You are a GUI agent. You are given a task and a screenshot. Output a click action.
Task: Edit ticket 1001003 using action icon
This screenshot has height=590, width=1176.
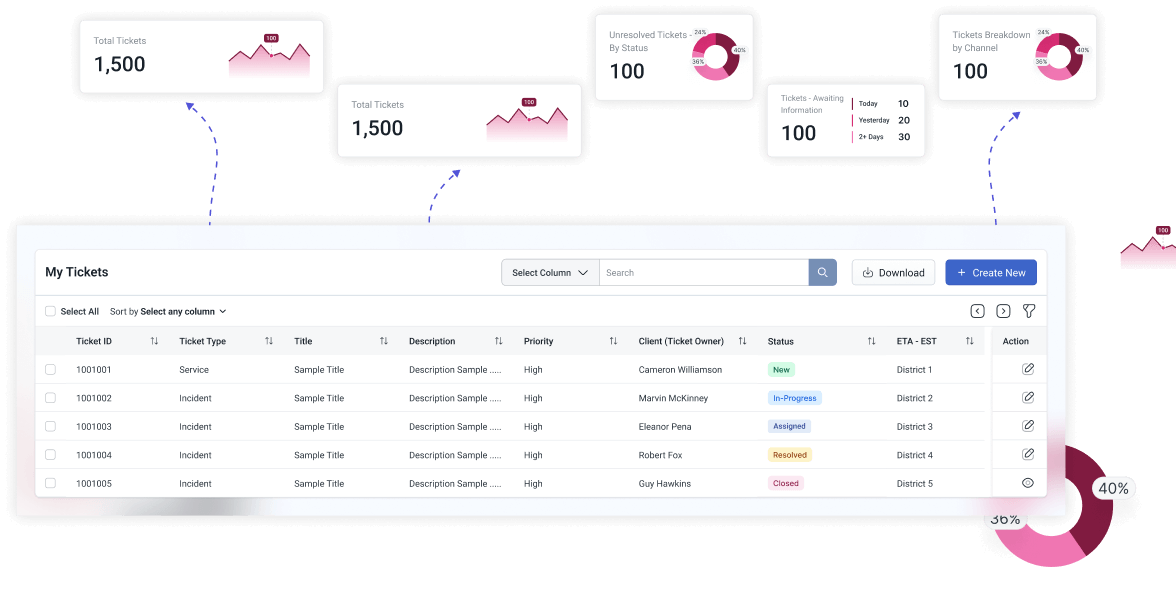(x=1027, y=426)
